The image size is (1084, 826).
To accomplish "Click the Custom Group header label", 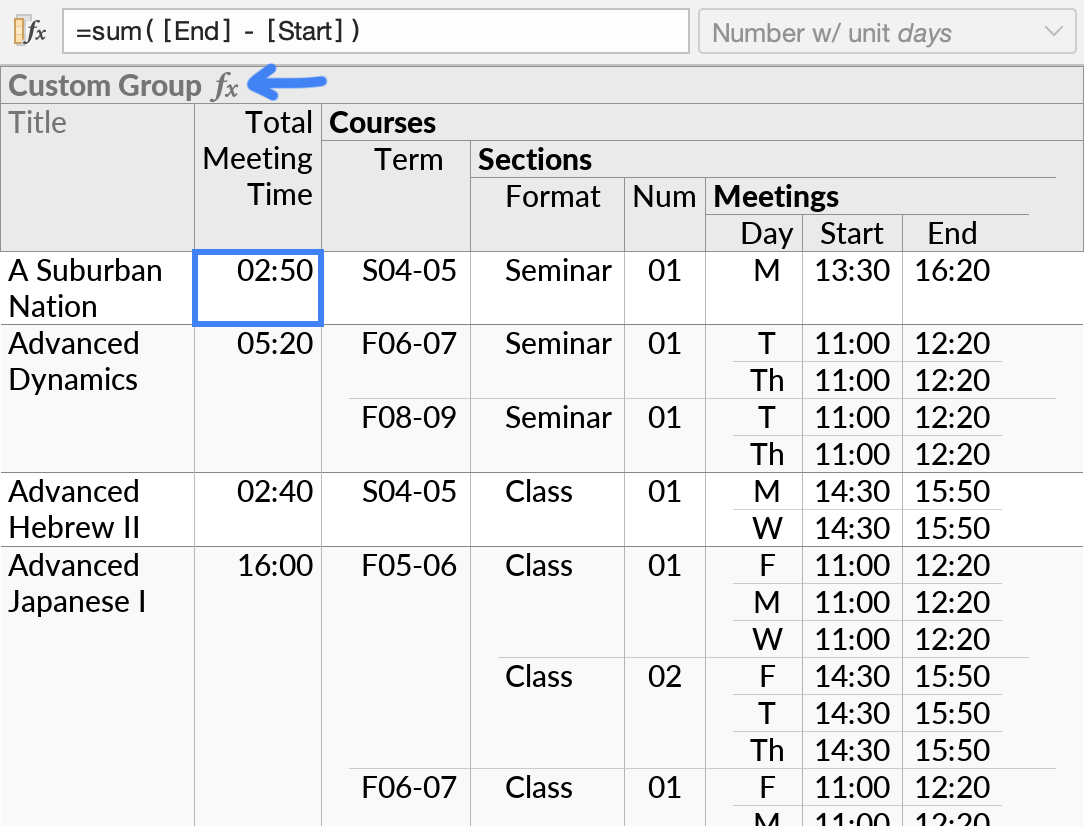I will [103, 86].
